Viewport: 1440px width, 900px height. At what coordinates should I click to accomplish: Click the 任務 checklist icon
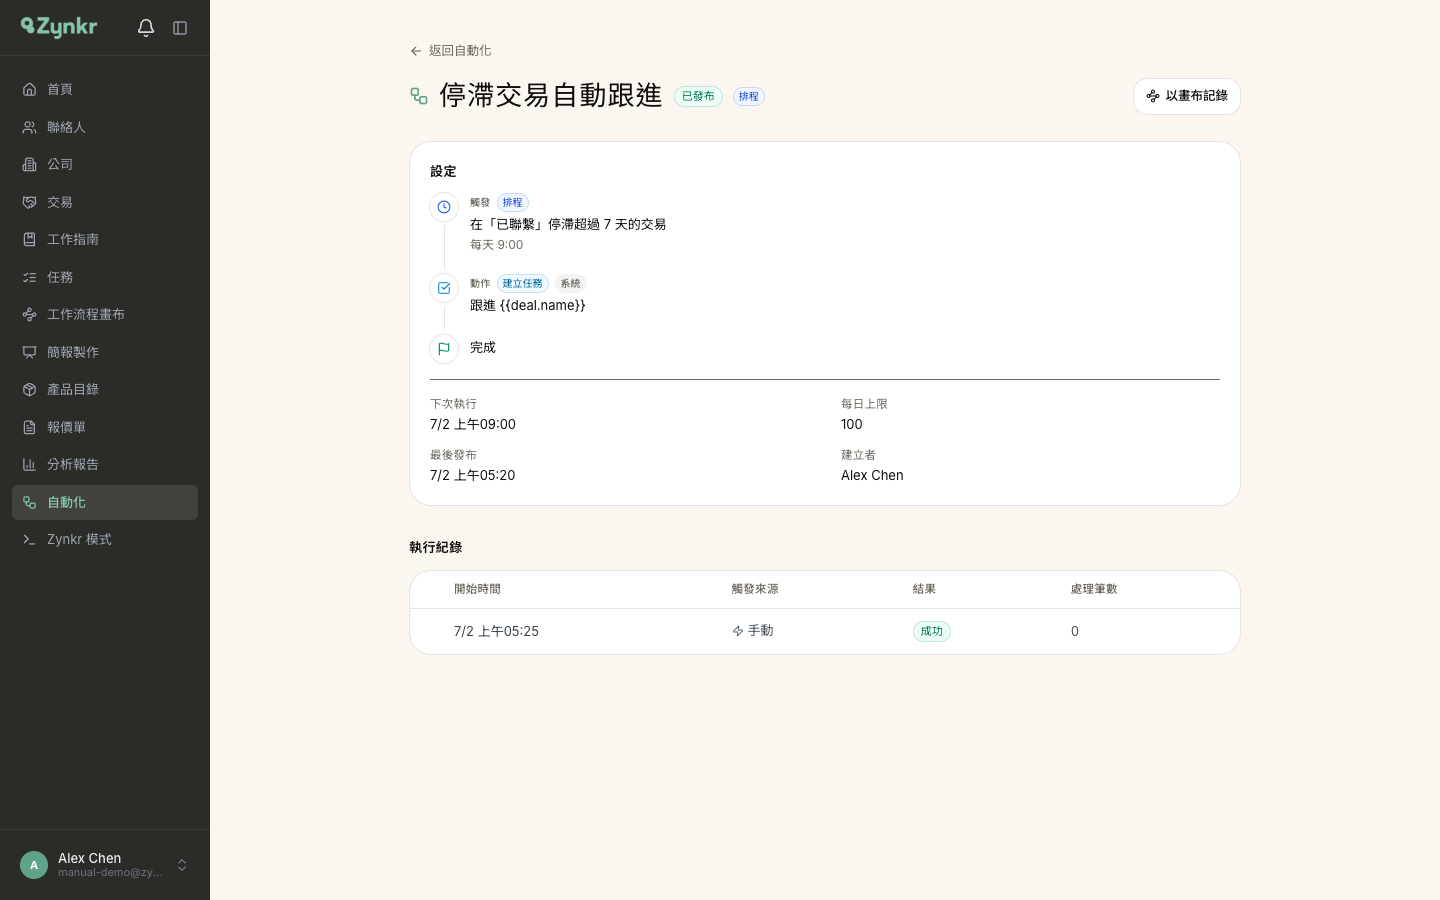(30, 277)
